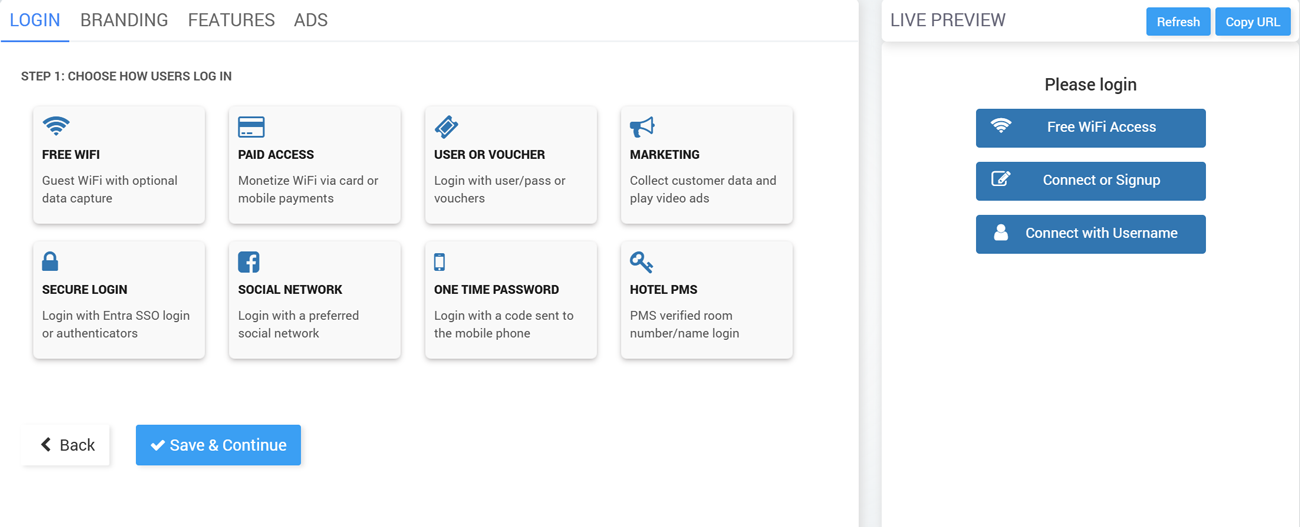The width and height of the screenshot is (1300, 527).
Task: Click the Marketing megaphone icon
Action: click(x=642, y=127)
